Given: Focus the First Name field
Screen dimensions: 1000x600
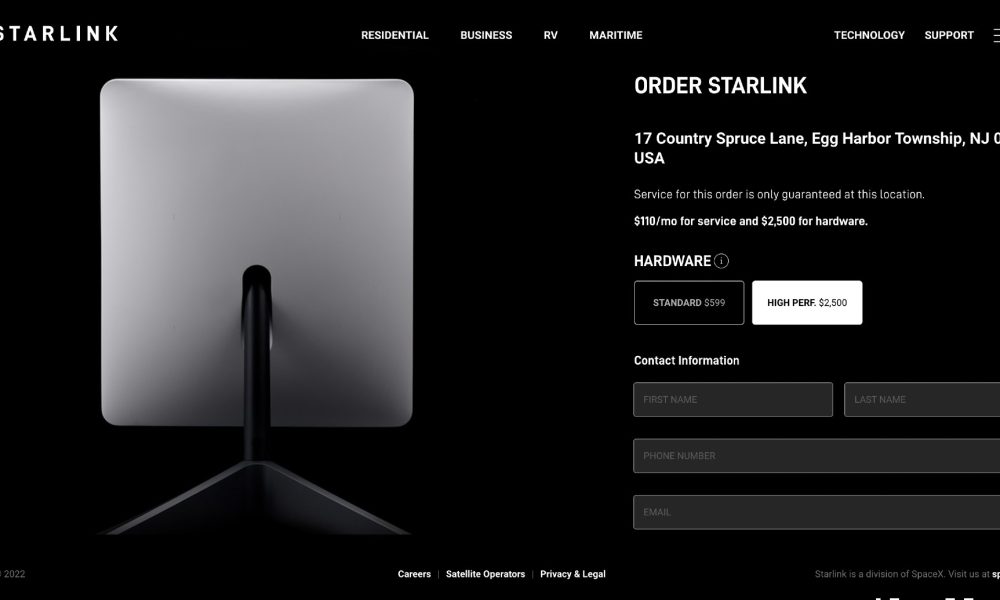Looking at the screenshot, I should point(733,400).
